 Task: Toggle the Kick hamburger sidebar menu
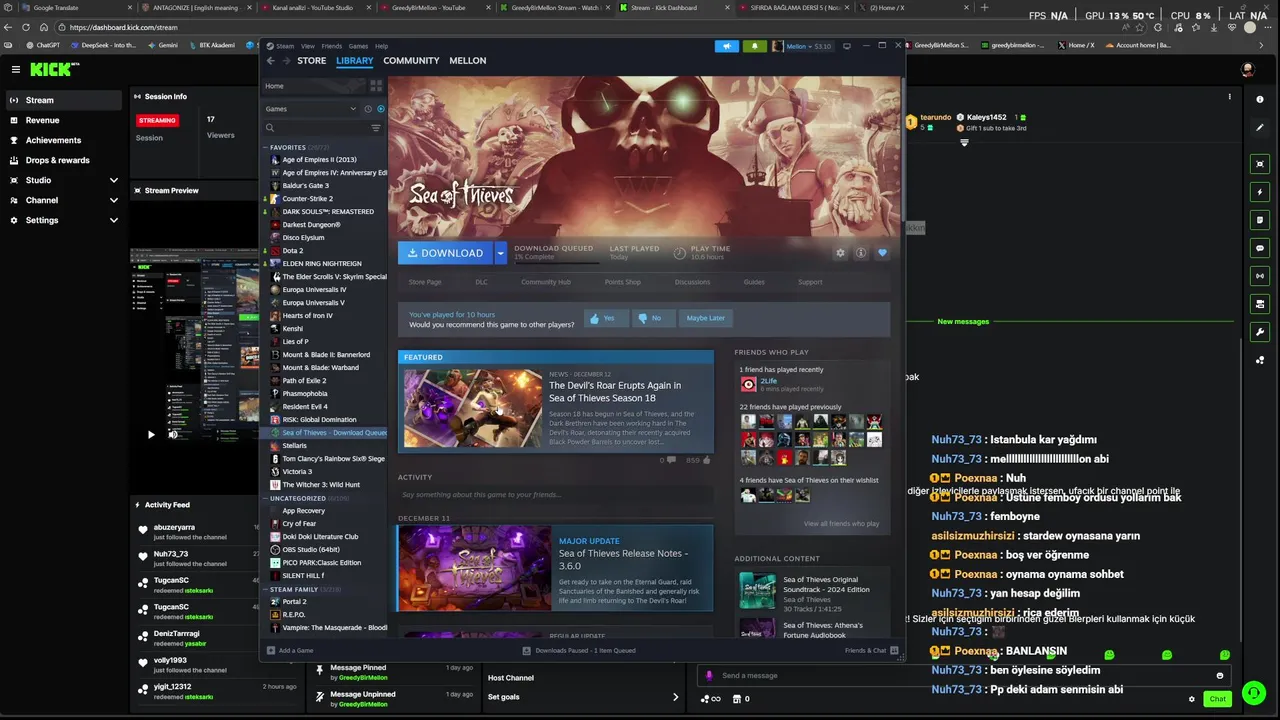coord(16,69)
